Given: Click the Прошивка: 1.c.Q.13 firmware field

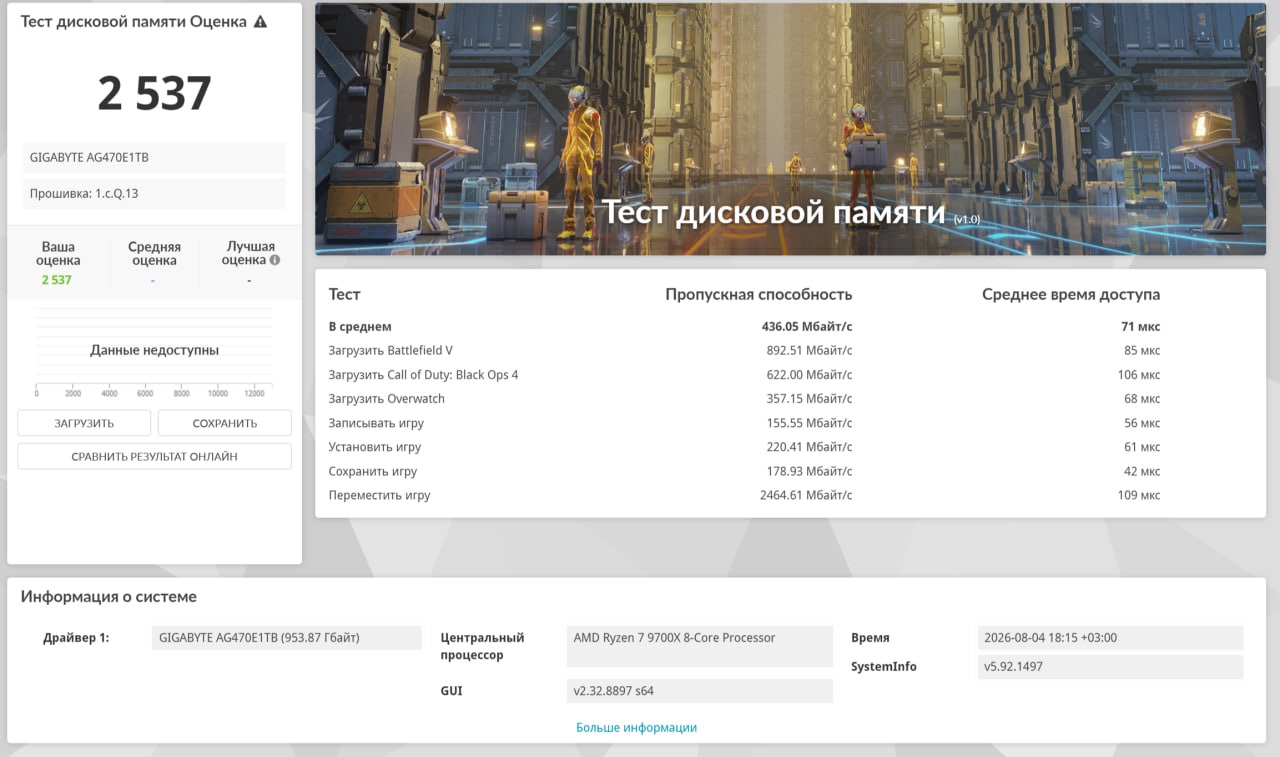Looking at the screenshot, I should point(154,194).
